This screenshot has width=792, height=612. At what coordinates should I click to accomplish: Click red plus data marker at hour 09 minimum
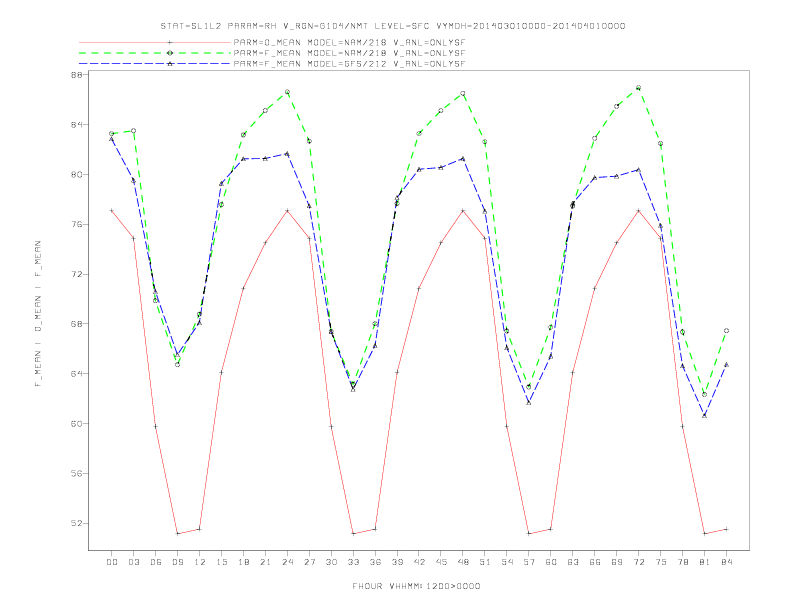(x=177, y=533)
